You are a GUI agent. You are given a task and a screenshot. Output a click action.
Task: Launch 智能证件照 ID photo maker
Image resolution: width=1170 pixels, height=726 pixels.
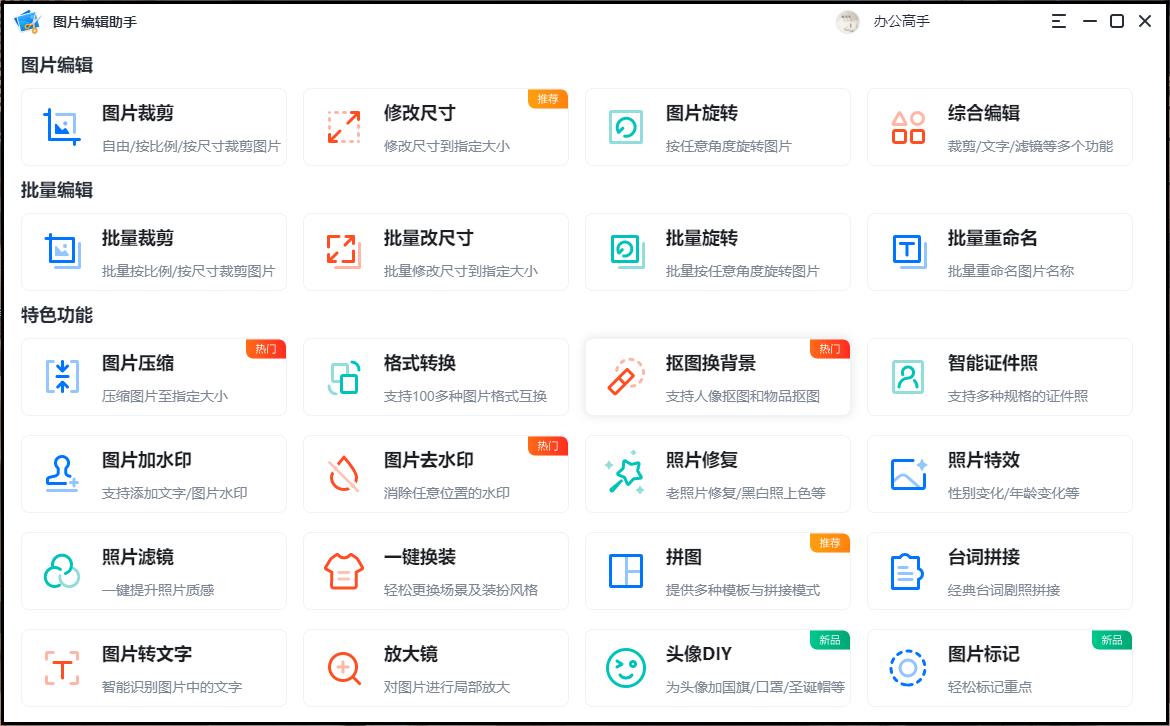coord(1000,377)
